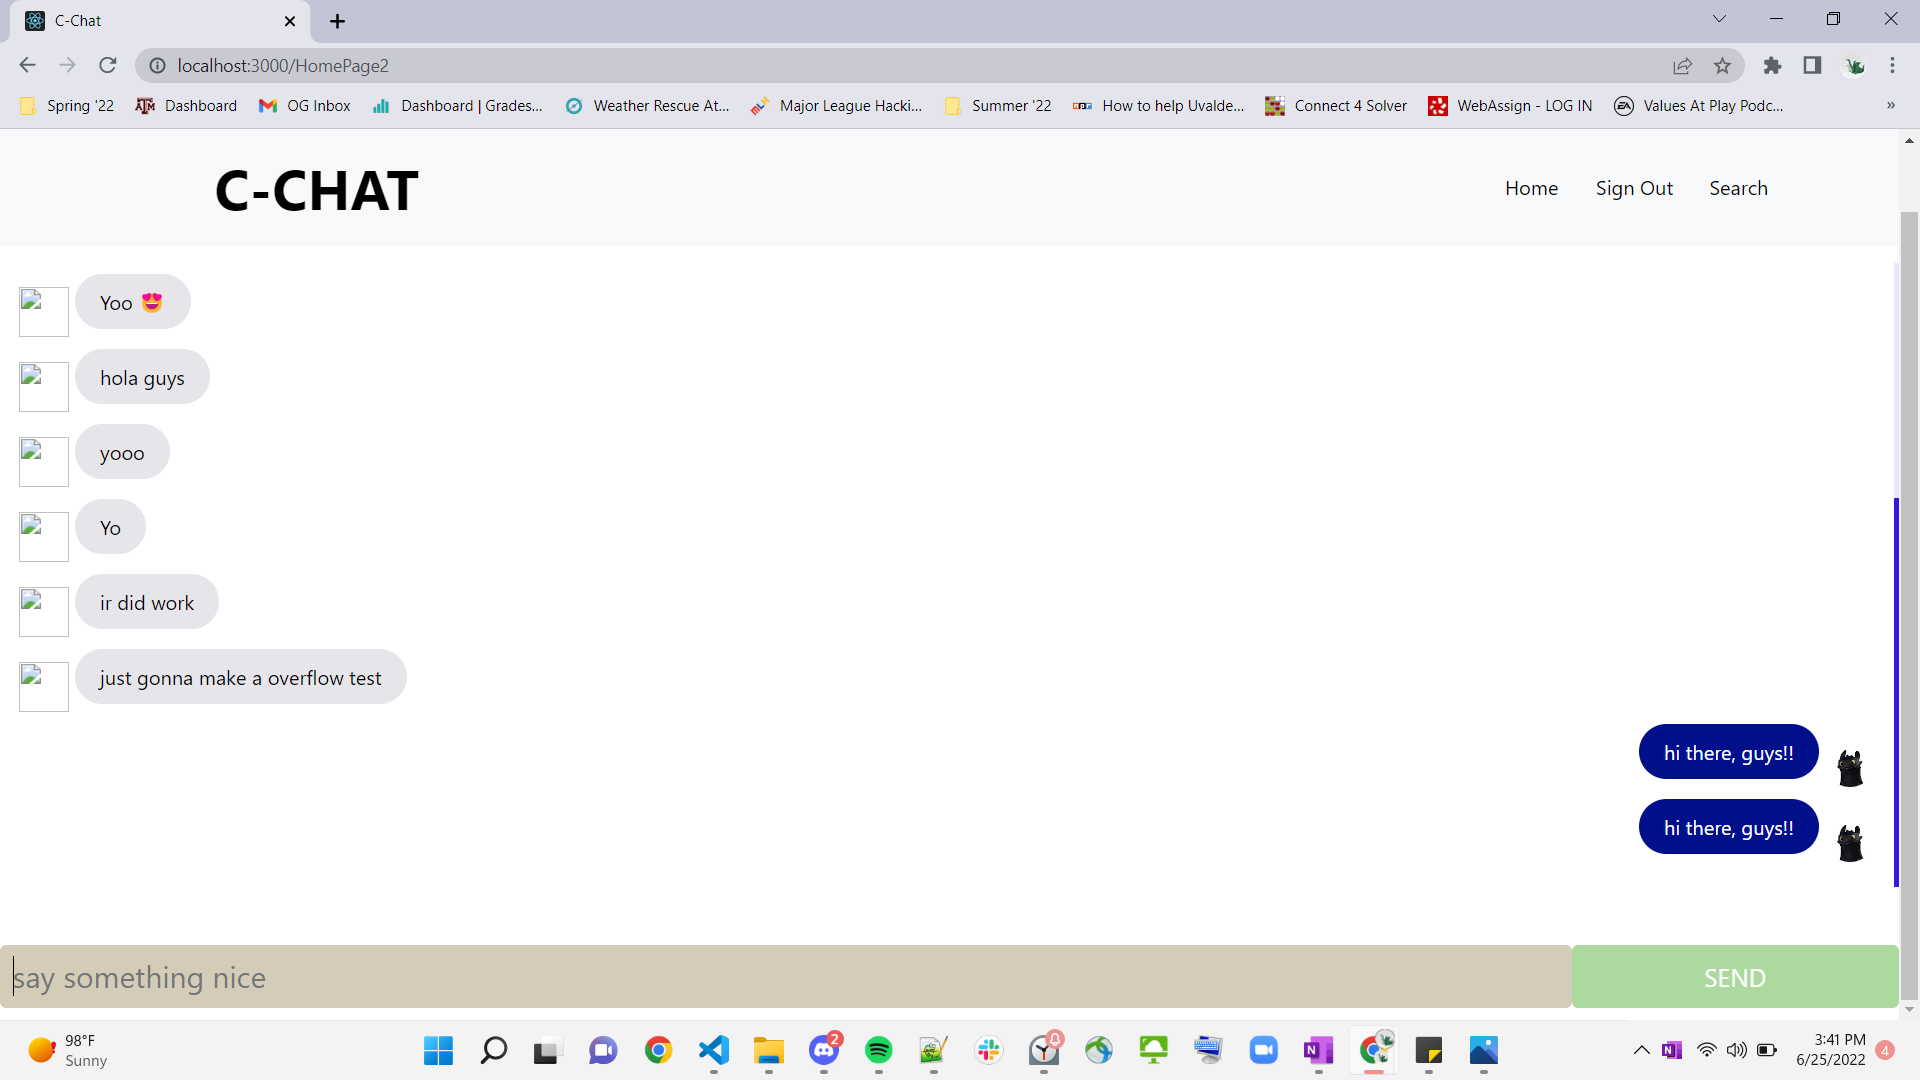The width and height of the screenshot is (1920, 1080).
Task: Bookmark this page with star icon
Action: pyautogui.click(x=1722, y=66)
